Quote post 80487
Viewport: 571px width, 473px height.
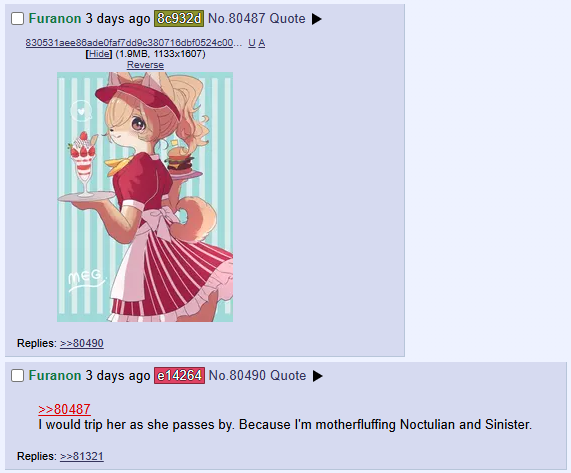click(x=287, y=19)
